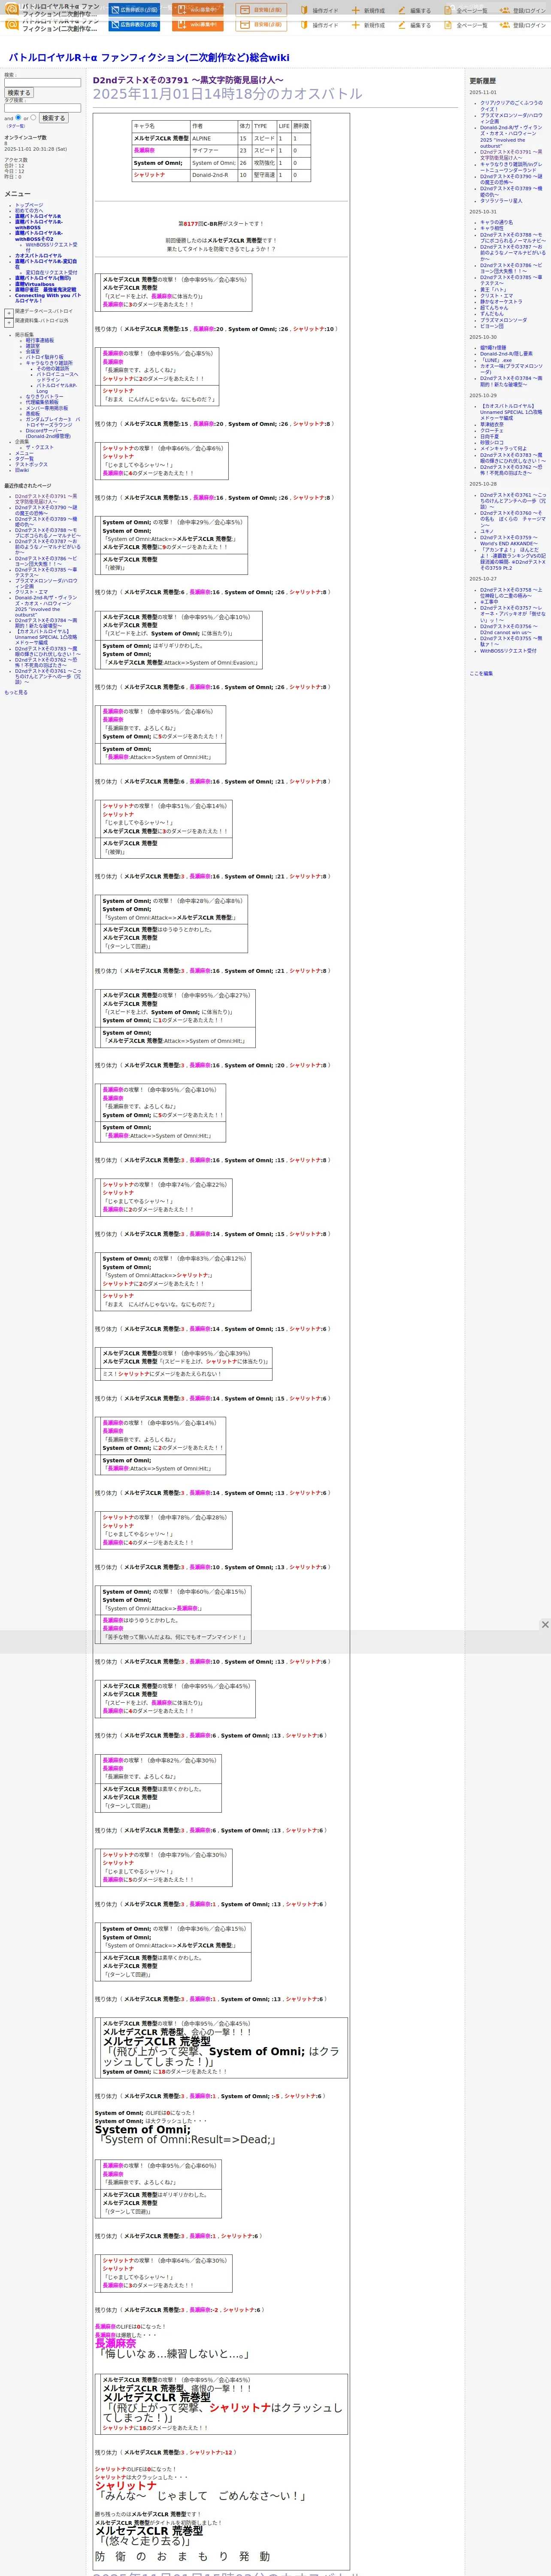
Task: Click もっと見る under recently created pages
Action: click(x=16, y=692)
